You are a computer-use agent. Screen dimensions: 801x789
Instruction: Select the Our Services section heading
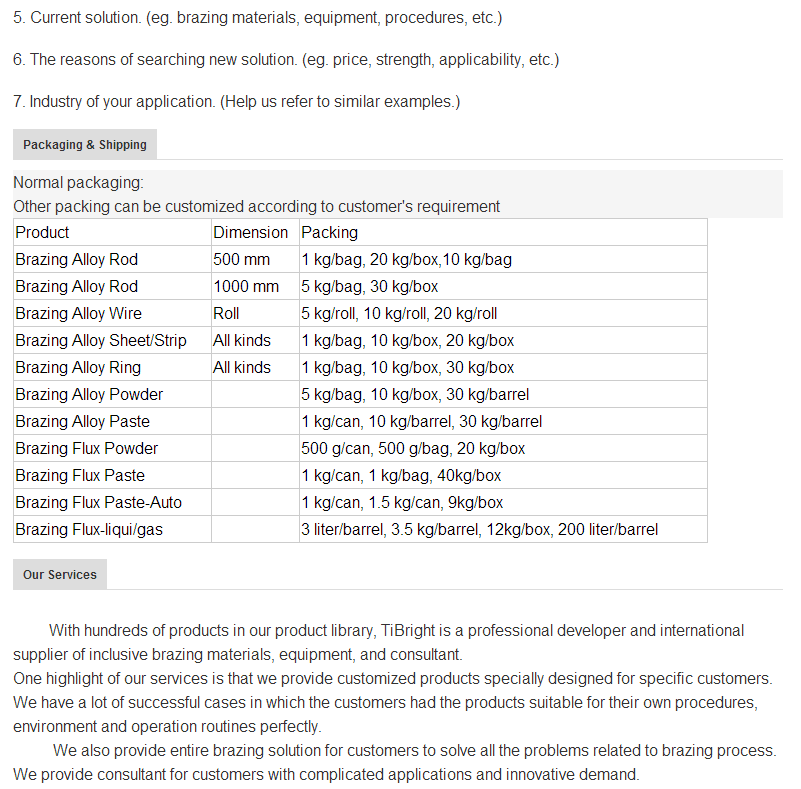click(60, 575)
